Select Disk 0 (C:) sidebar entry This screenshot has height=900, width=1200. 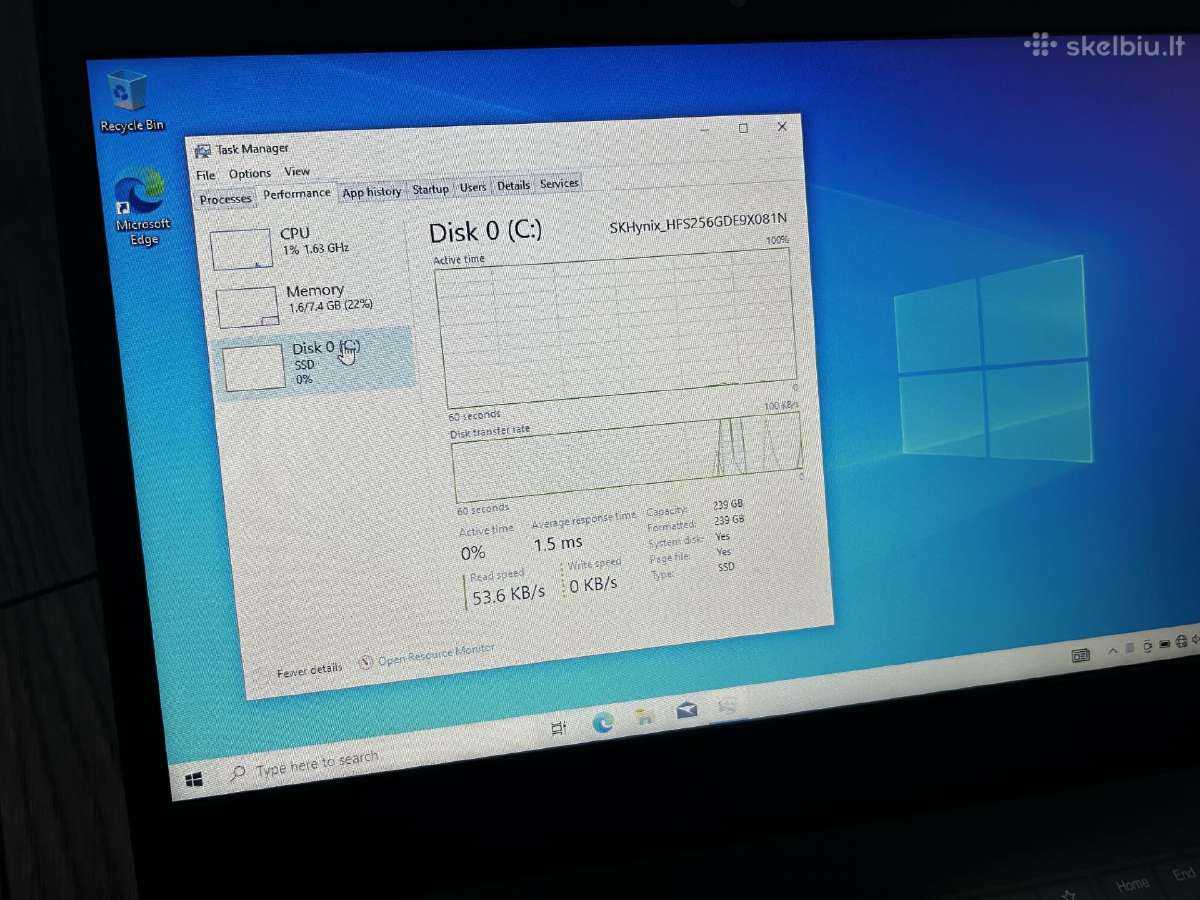coord(316,361)
